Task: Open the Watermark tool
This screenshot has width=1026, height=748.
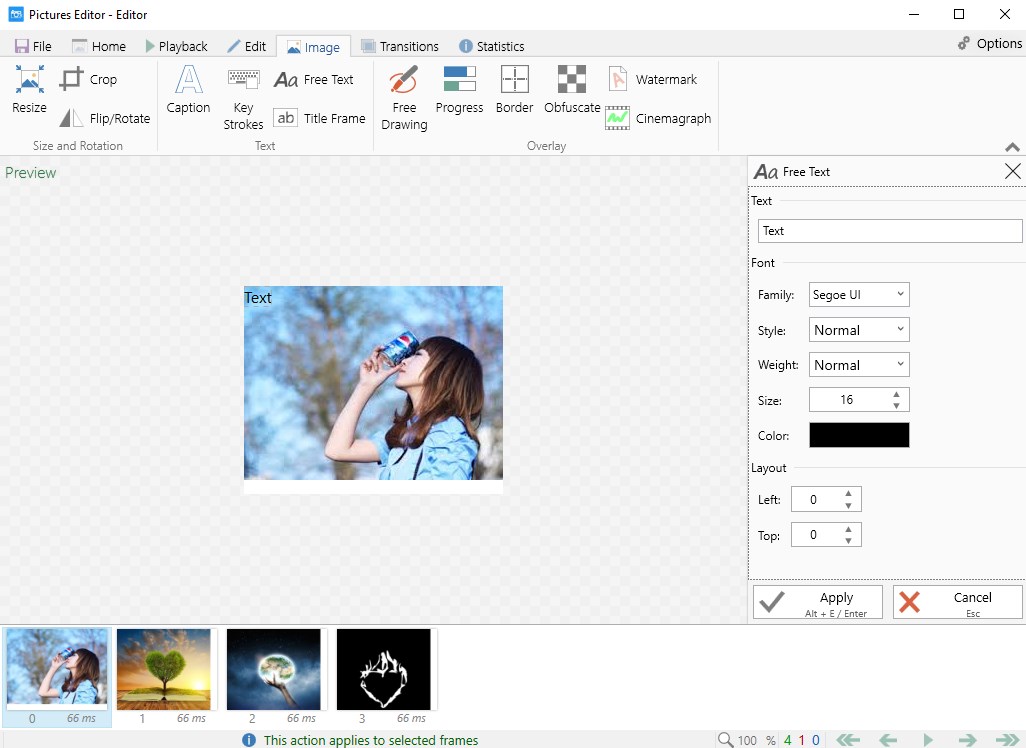Action: pos(652,79)
